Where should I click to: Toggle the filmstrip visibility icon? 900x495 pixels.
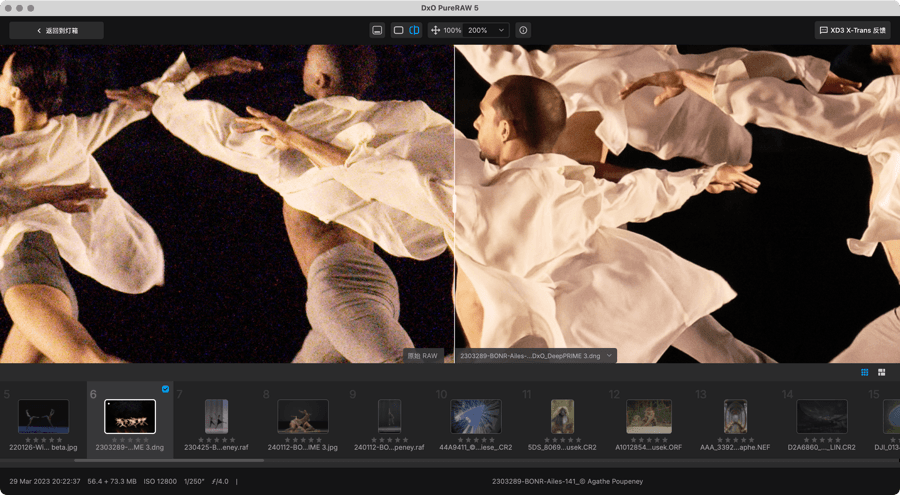coord(377,30)
